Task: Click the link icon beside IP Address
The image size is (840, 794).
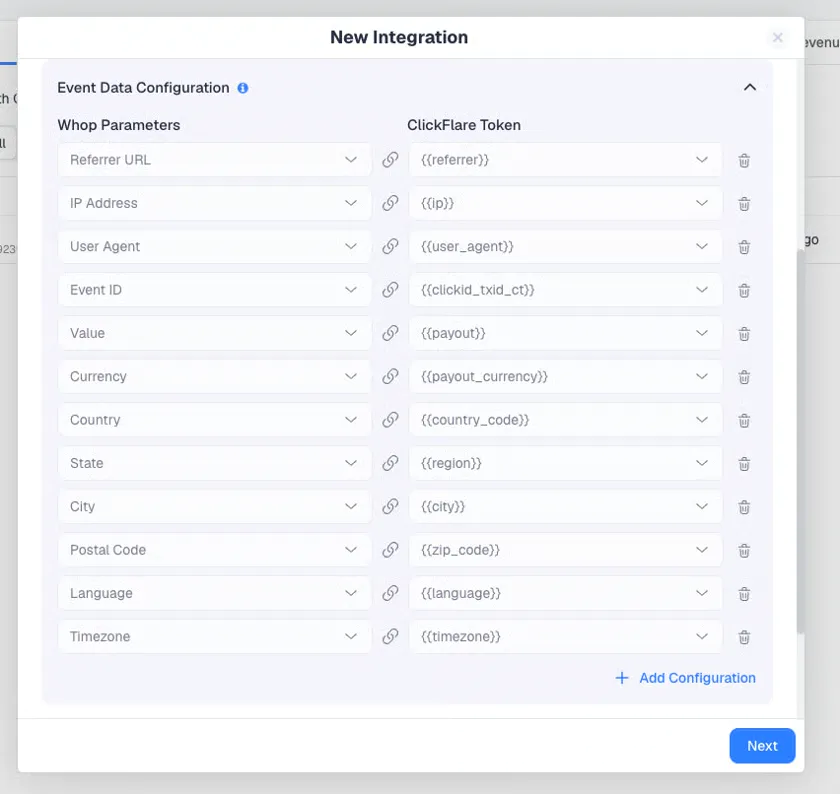Action: 390,203
